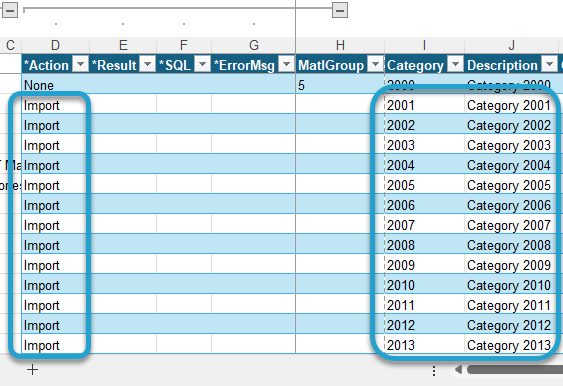Select the *Action header cell text
Viewport: 563px width, 386px height.
click(46, 65)
